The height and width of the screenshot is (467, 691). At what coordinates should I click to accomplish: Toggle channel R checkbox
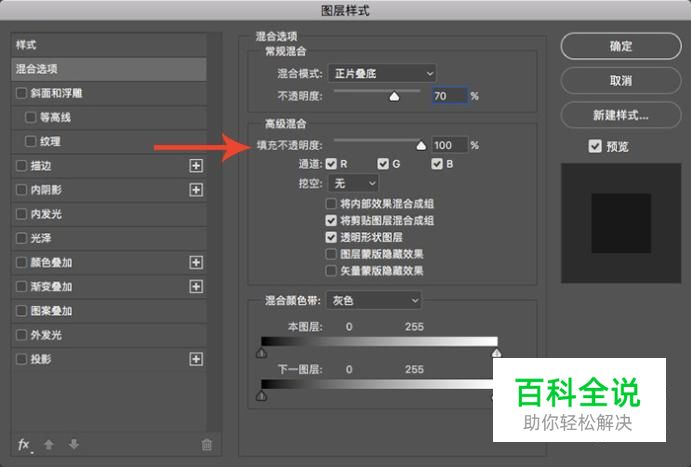click(331, 164)
